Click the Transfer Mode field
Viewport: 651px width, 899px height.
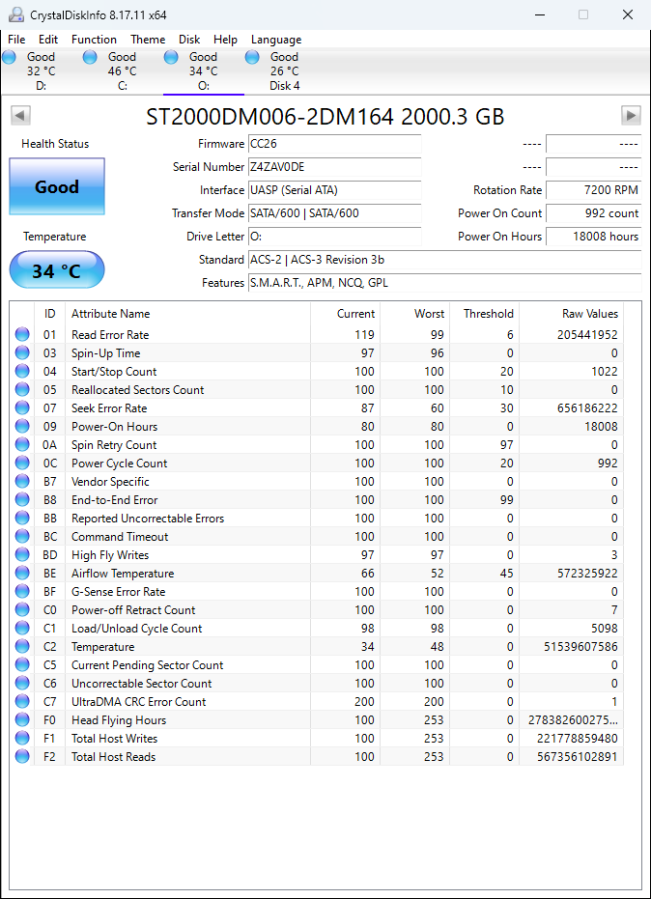(x=334, y=213)
